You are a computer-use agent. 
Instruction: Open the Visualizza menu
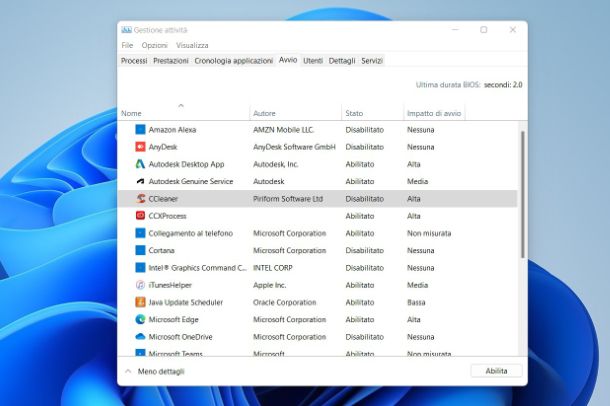[192, 45]
